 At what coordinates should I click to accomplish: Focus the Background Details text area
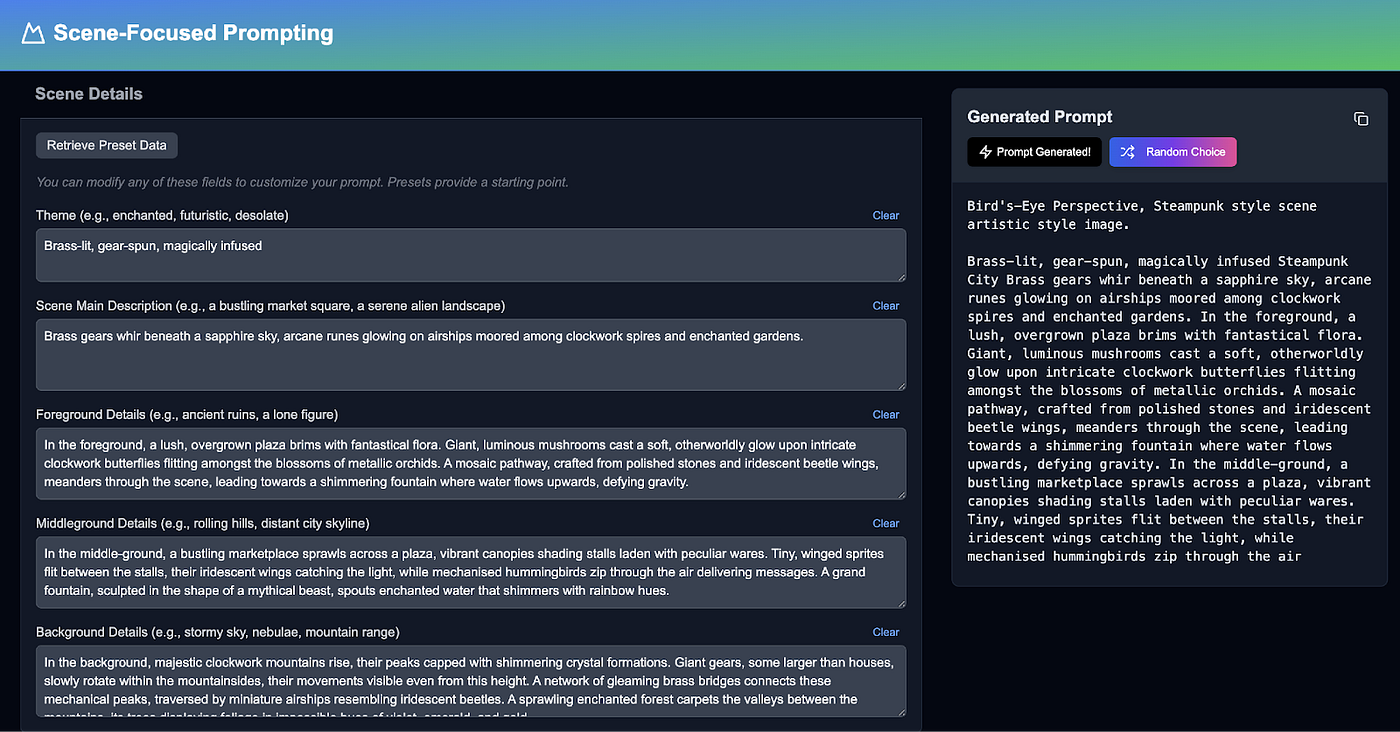click(471, 681)
